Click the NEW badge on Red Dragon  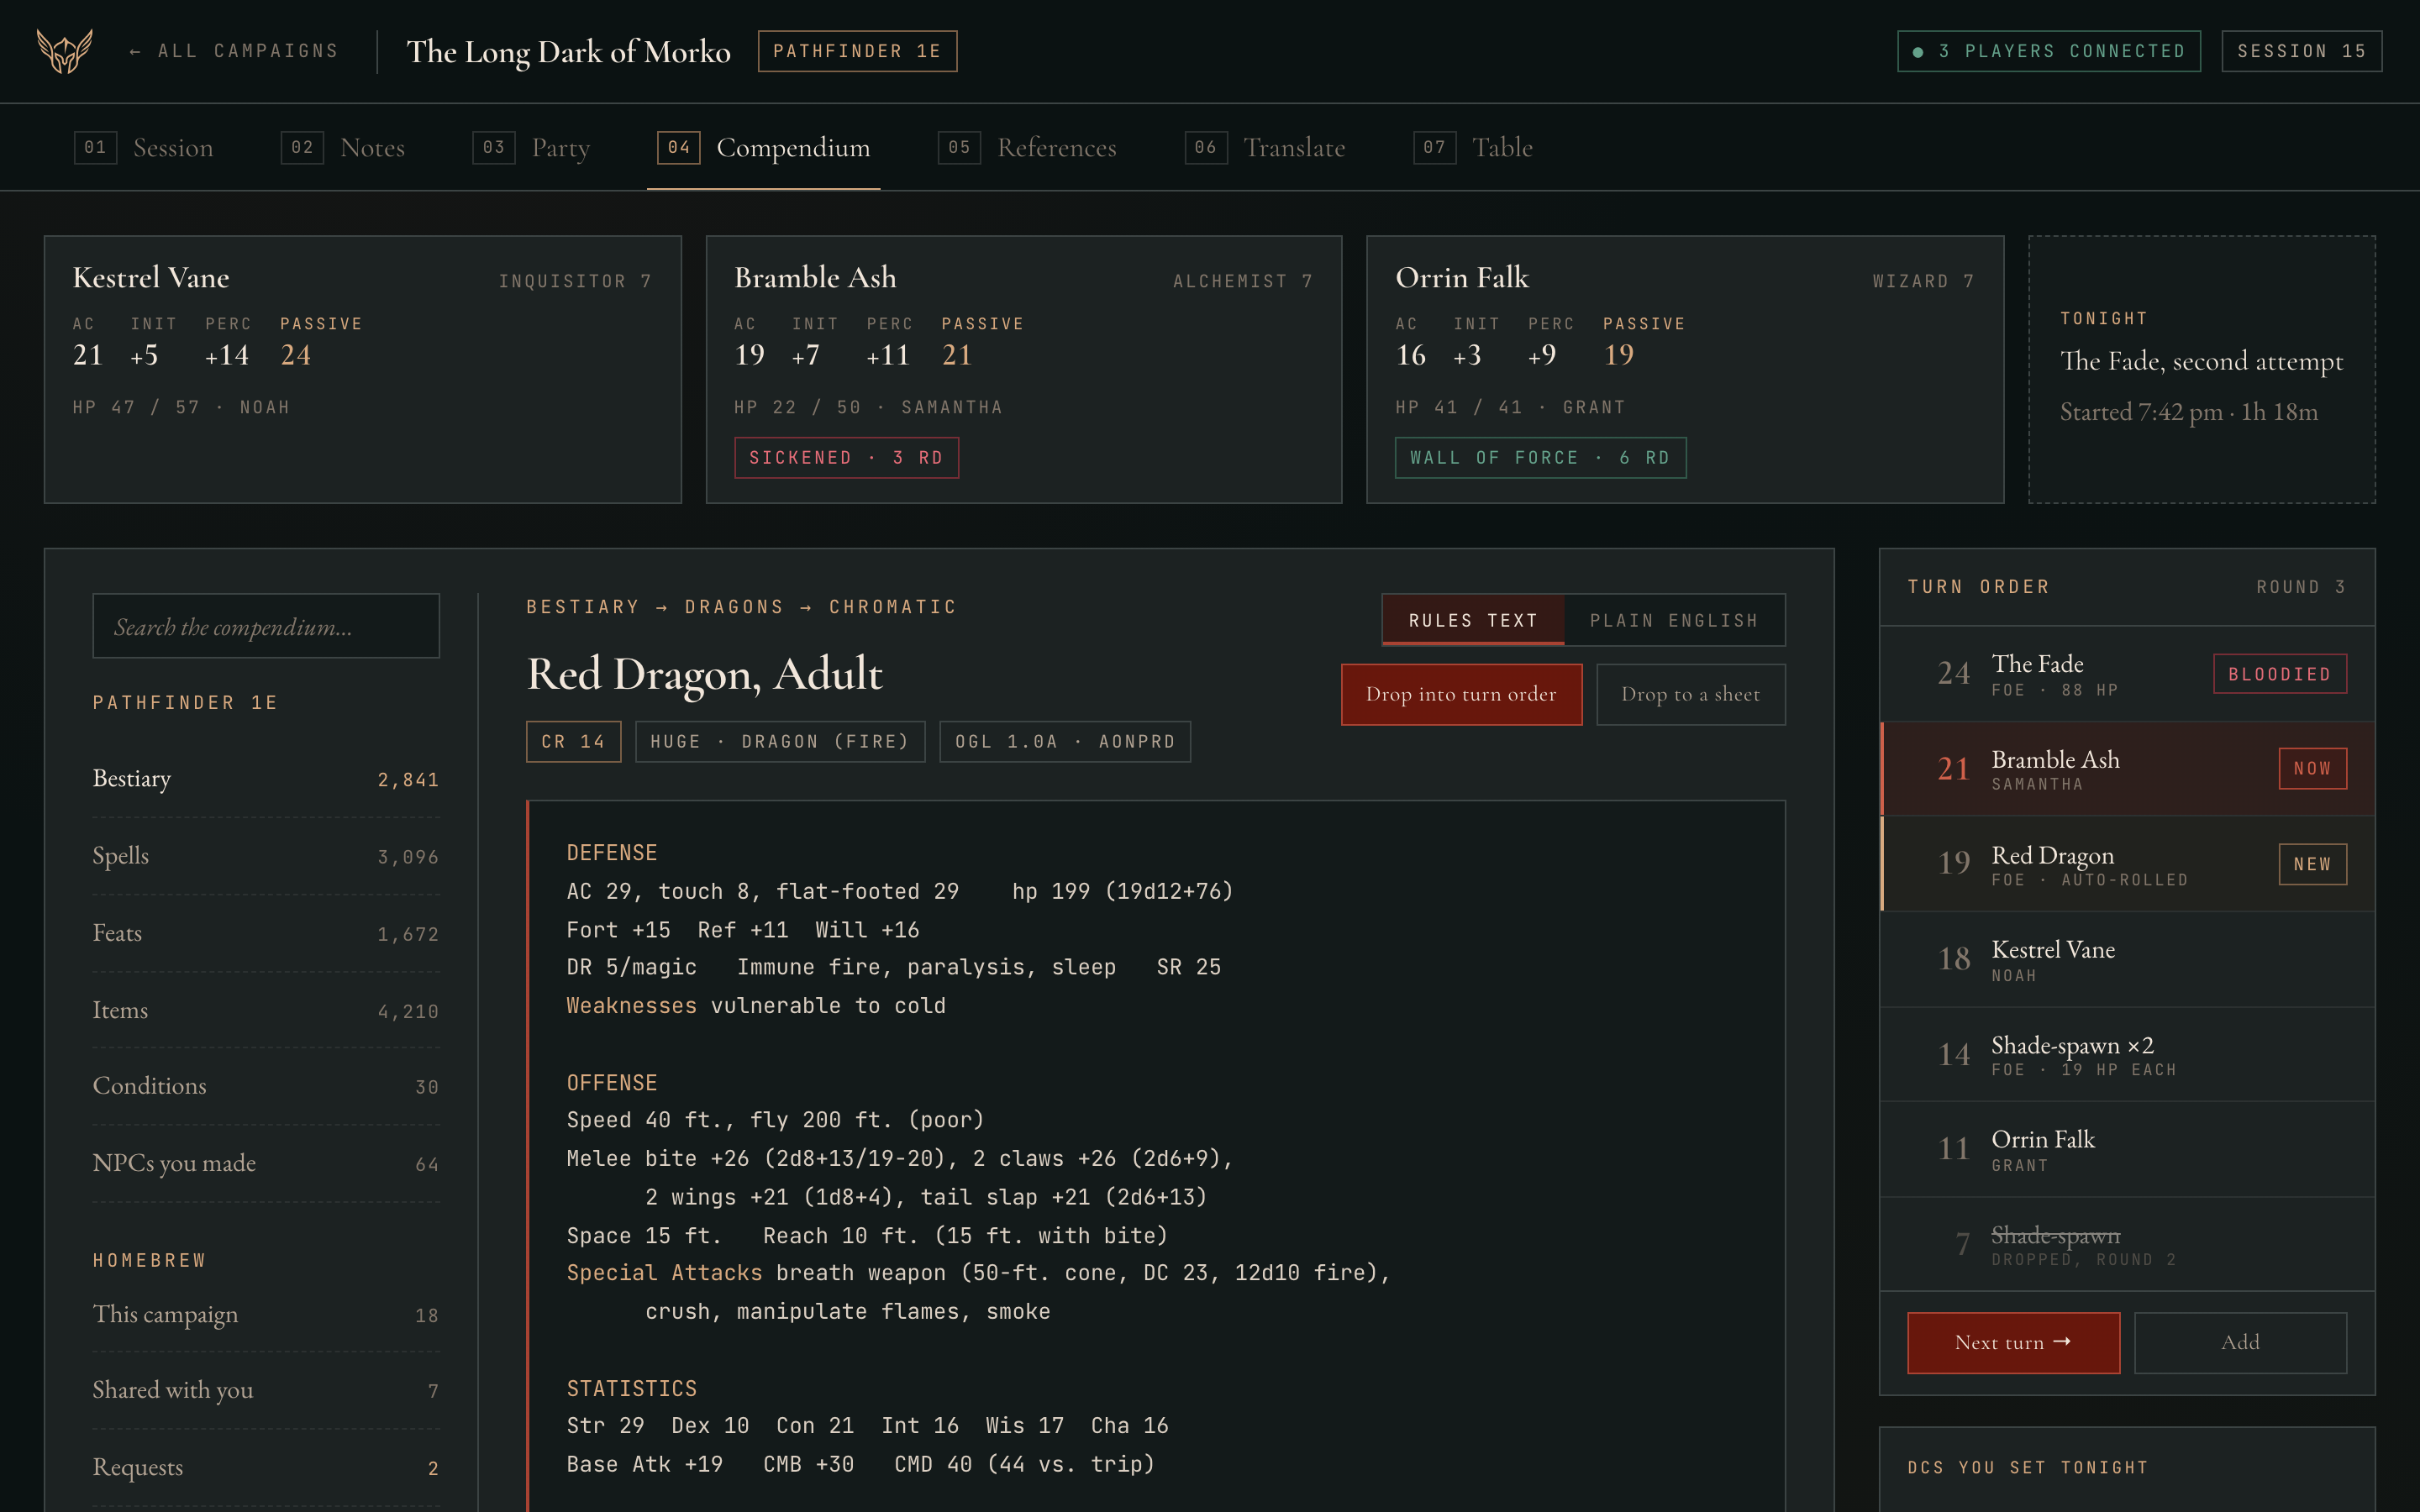tap(2312, 864)
